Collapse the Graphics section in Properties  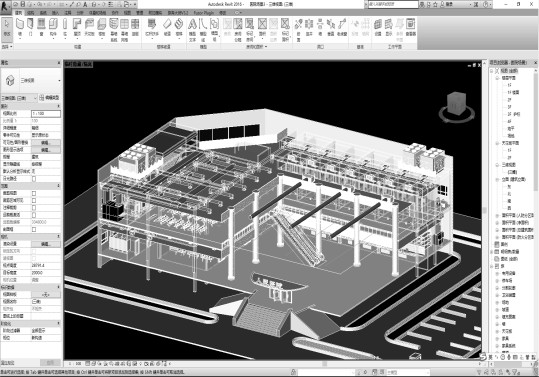pos(58,106)
